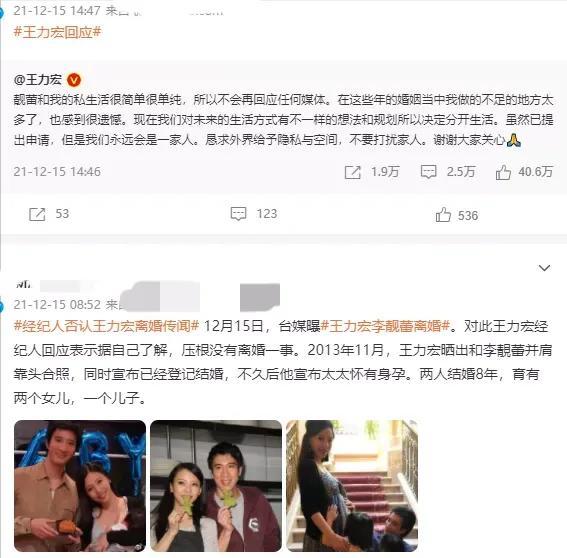Open hashtag #经纪人否认王力宏离婚传闻#
The height and width of the screenshot is (558, 567).
(x=106, y=326)
